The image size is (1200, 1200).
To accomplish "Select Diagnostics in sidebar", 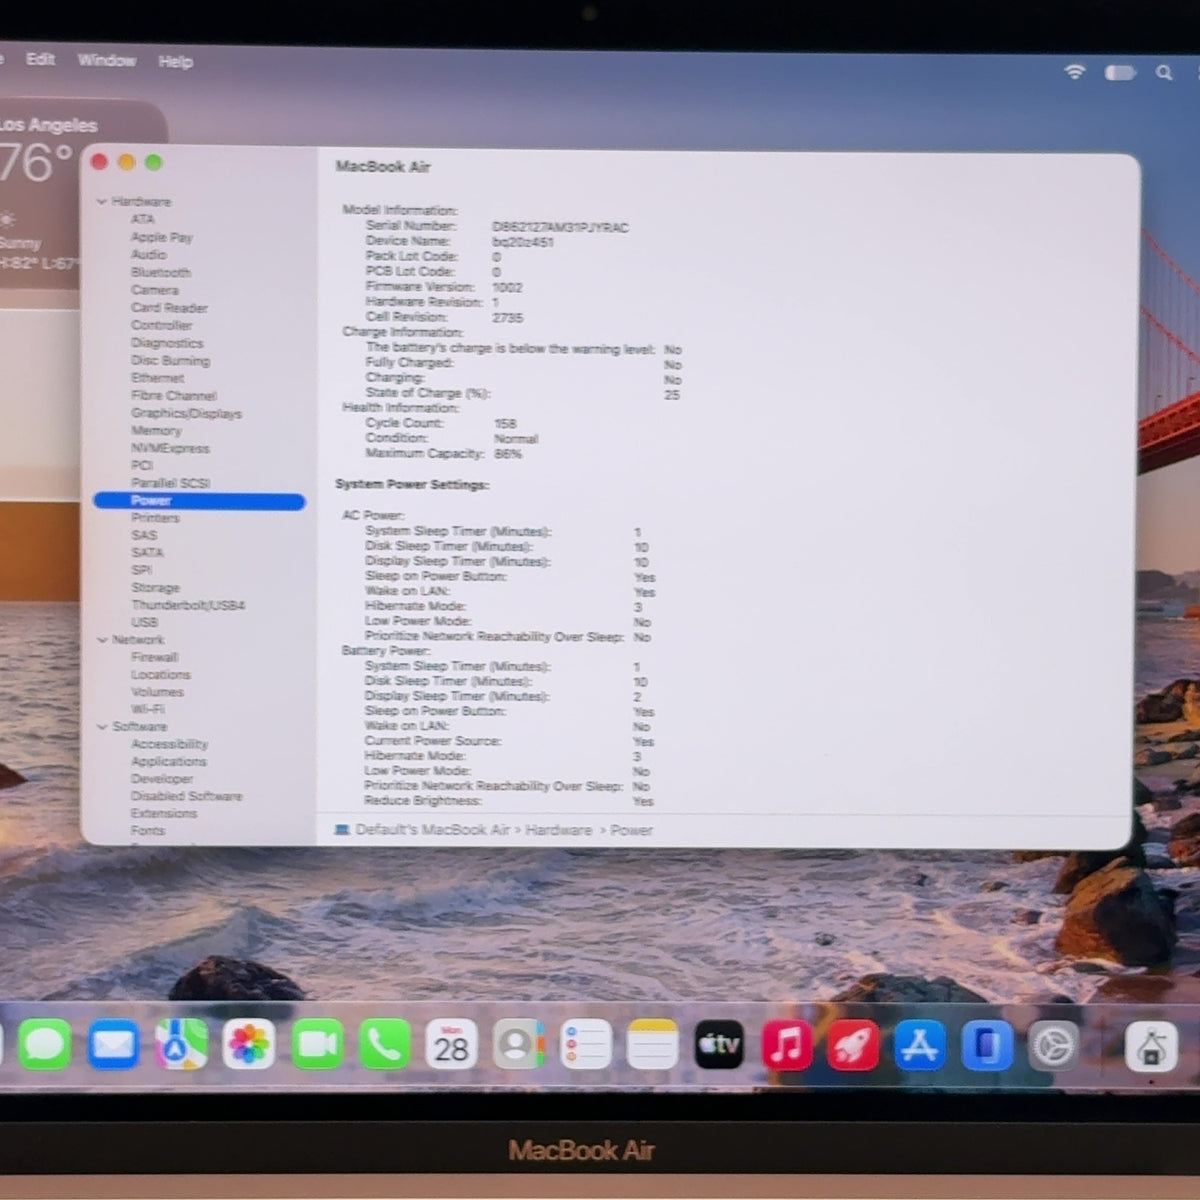I will [x=167, y=342].
